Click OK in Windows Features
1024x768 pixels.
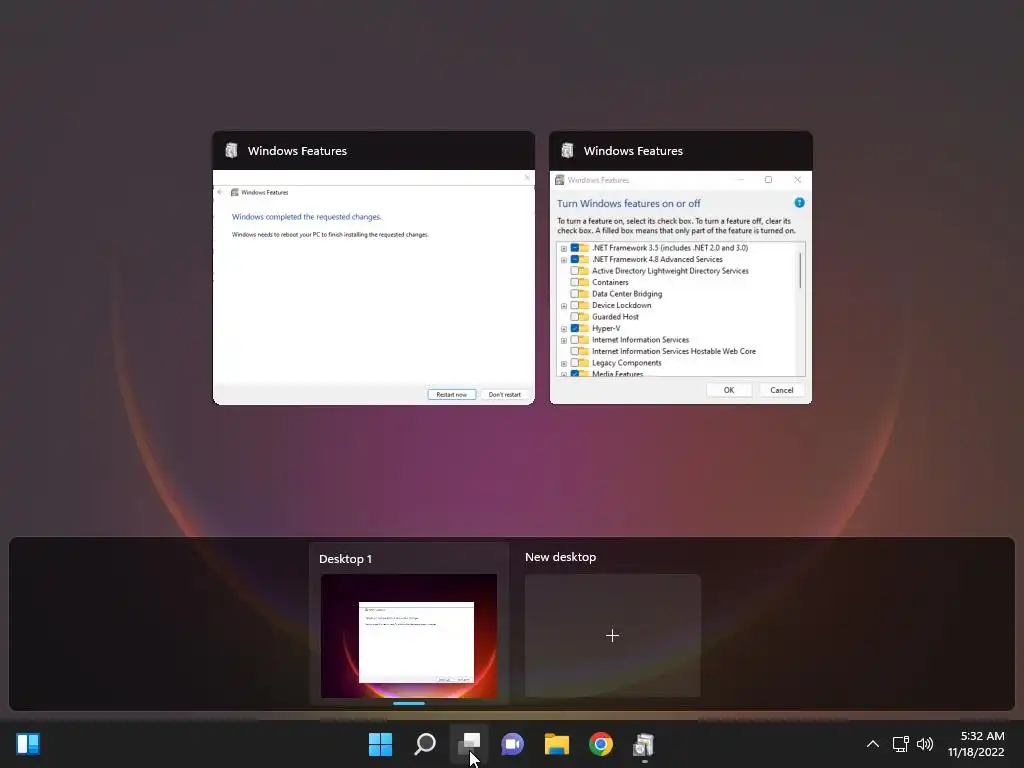tap(729, 390)
